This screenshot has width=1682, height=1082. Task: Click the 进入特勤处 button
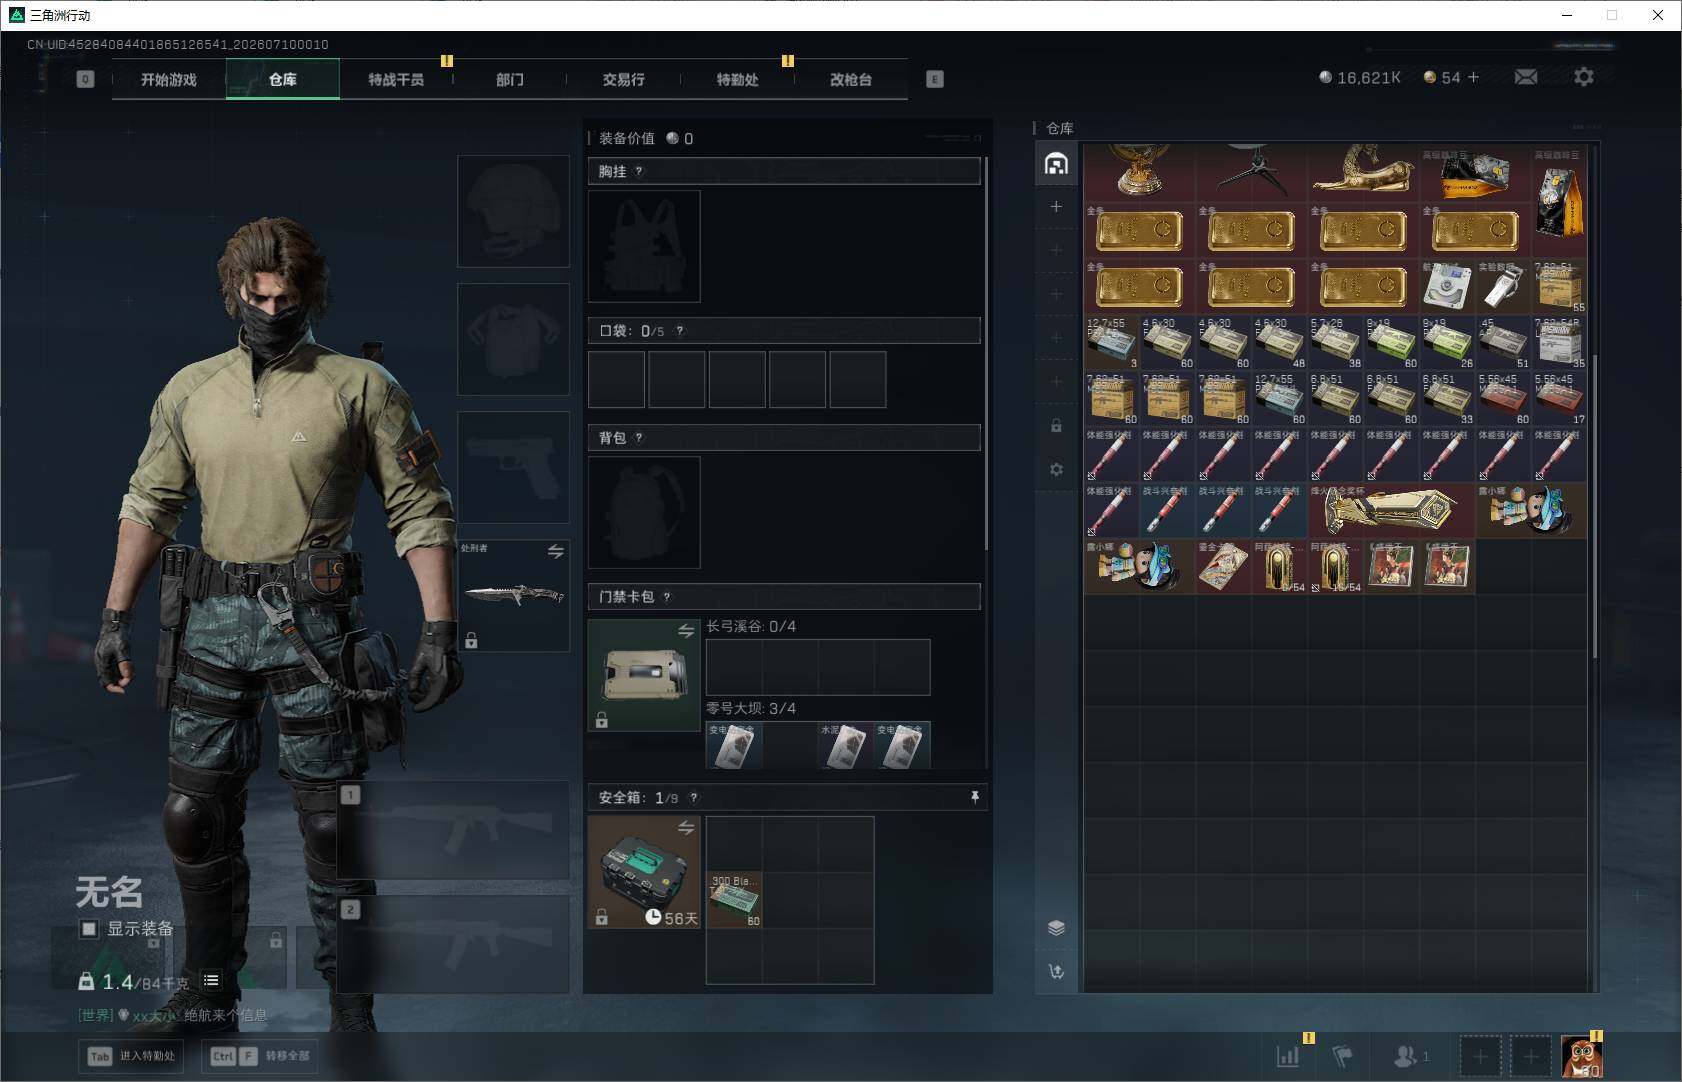coord(132,1056)
